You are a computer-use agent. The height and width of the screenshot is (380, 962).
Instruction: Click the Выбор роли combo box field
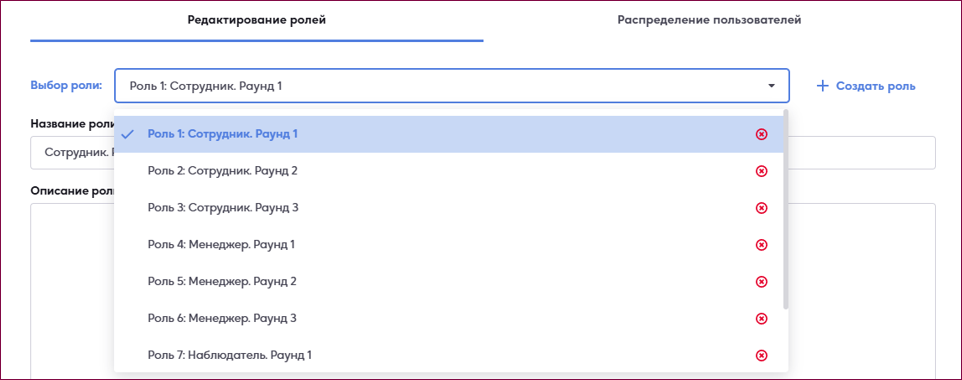[452, 85]
